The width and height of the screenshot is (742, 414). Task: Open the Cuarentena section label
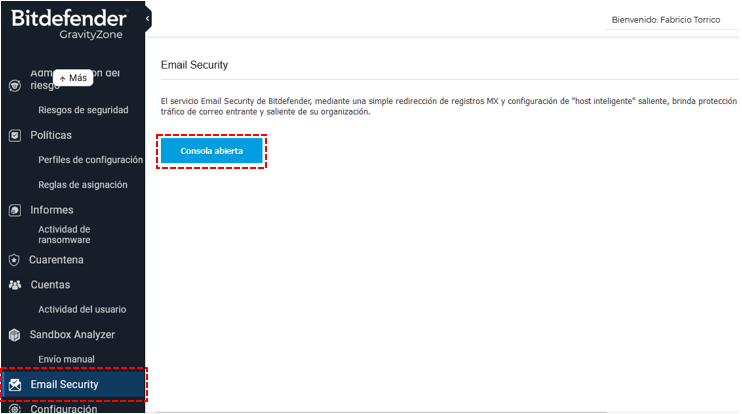point(56,260)
